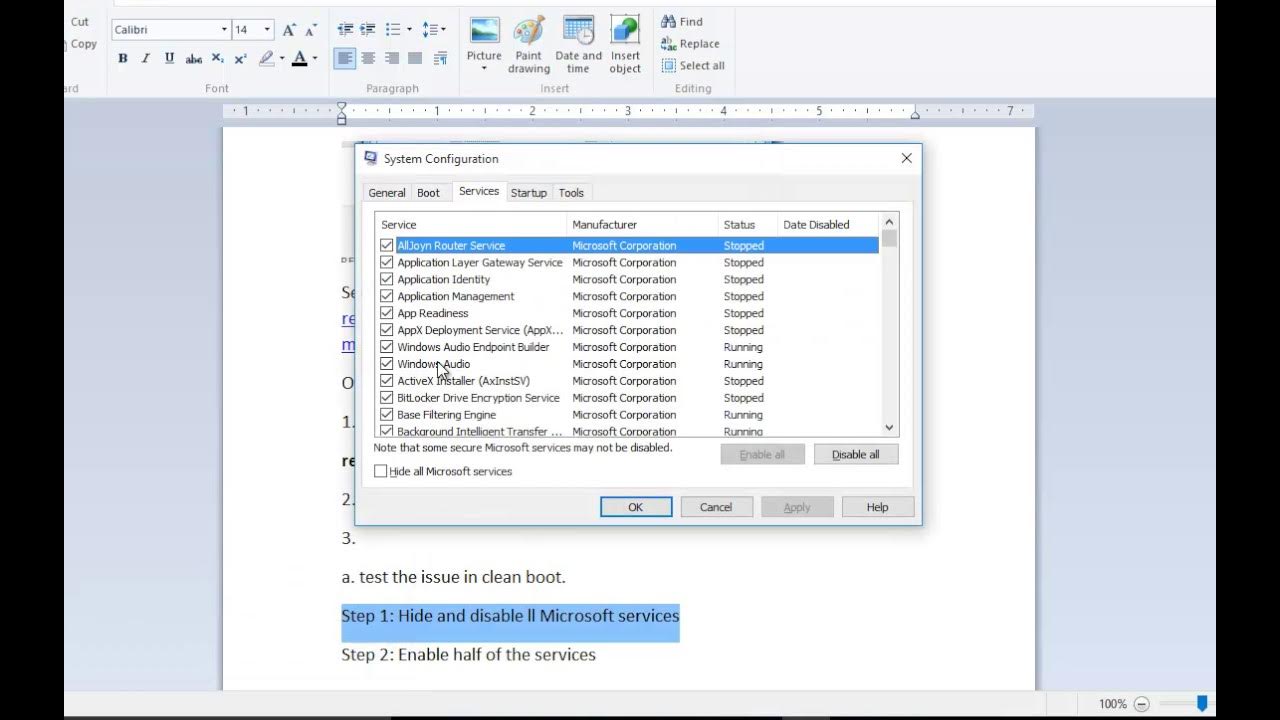Increase paragraph indent
The width and height of the screenshot is (1280, 720).
[368, 30]
